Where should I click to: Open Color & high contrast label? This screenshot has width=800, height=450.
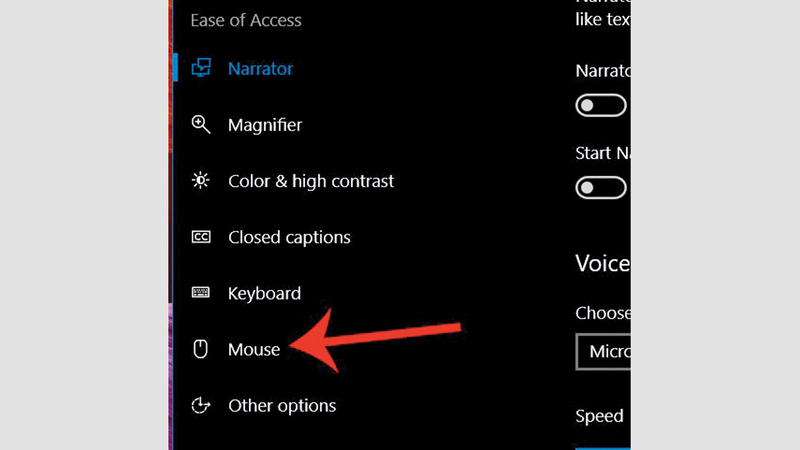tap(311, 181)
